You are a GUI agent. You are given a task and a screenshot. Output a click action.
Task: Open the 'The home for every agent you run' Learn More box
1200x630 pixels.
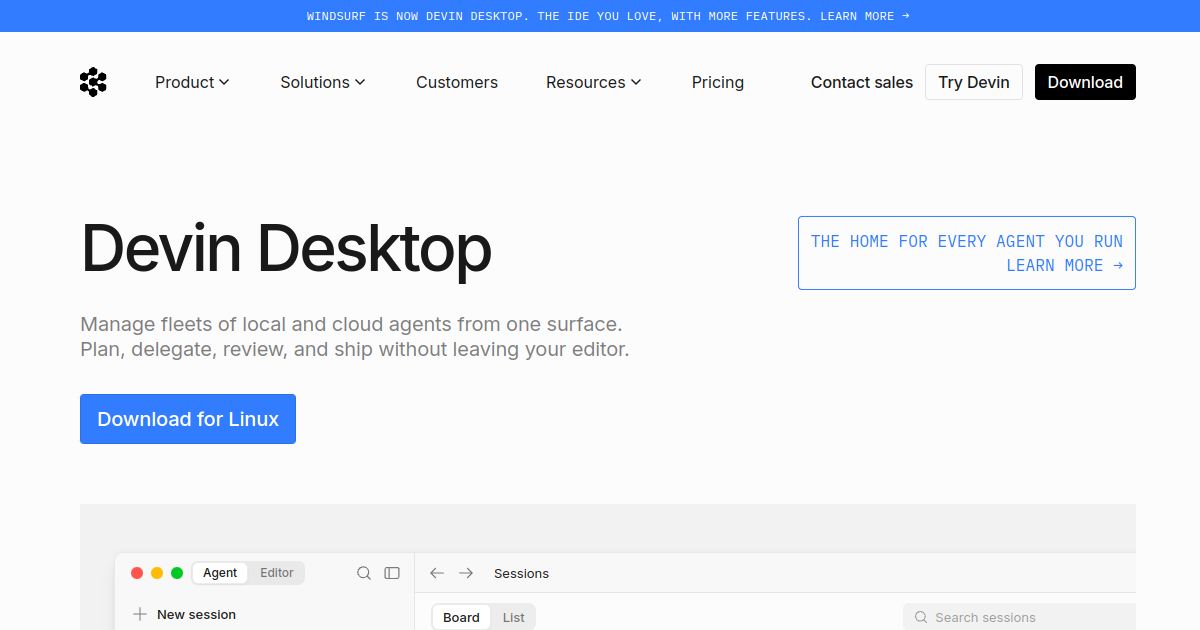(x=967, y=253)
